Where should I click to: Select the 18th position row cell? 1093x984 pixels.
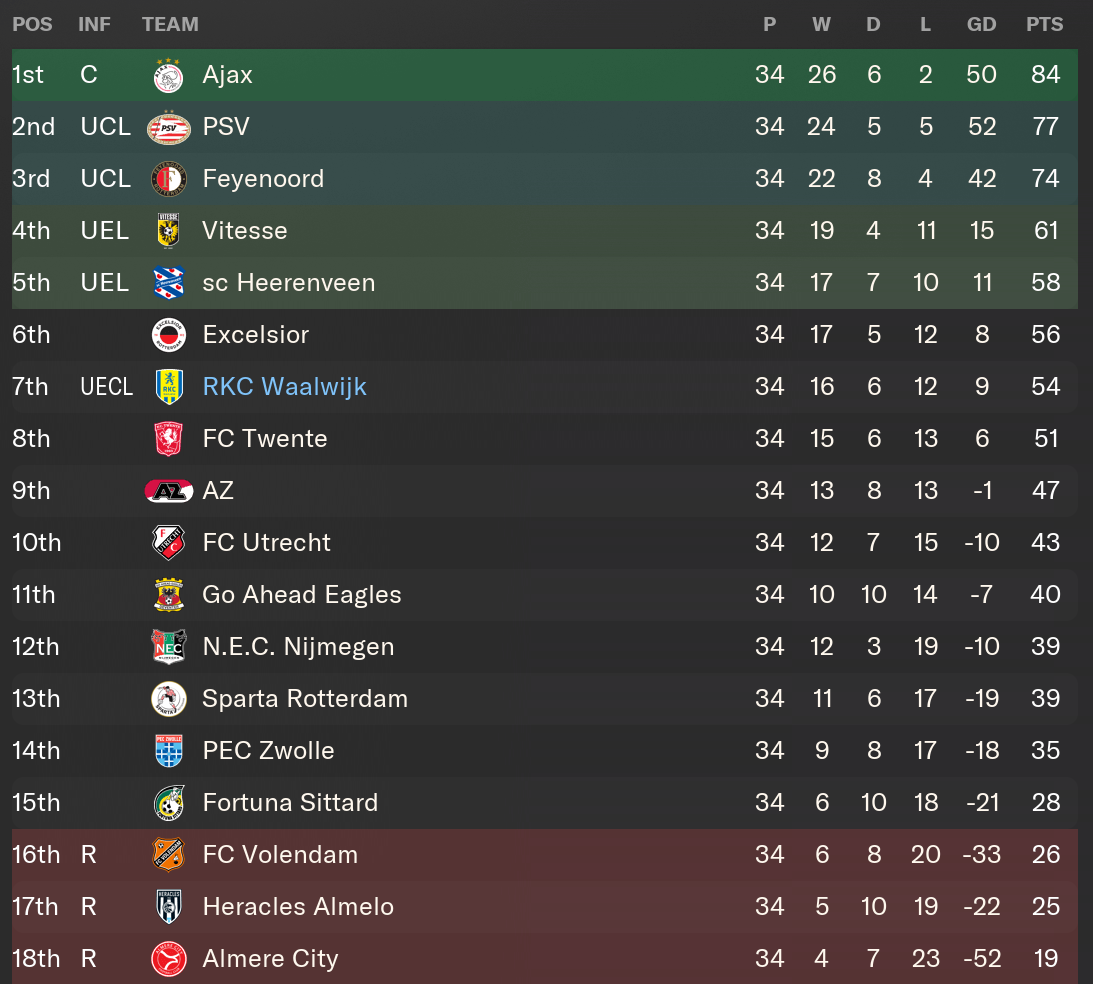pos(35,959)
